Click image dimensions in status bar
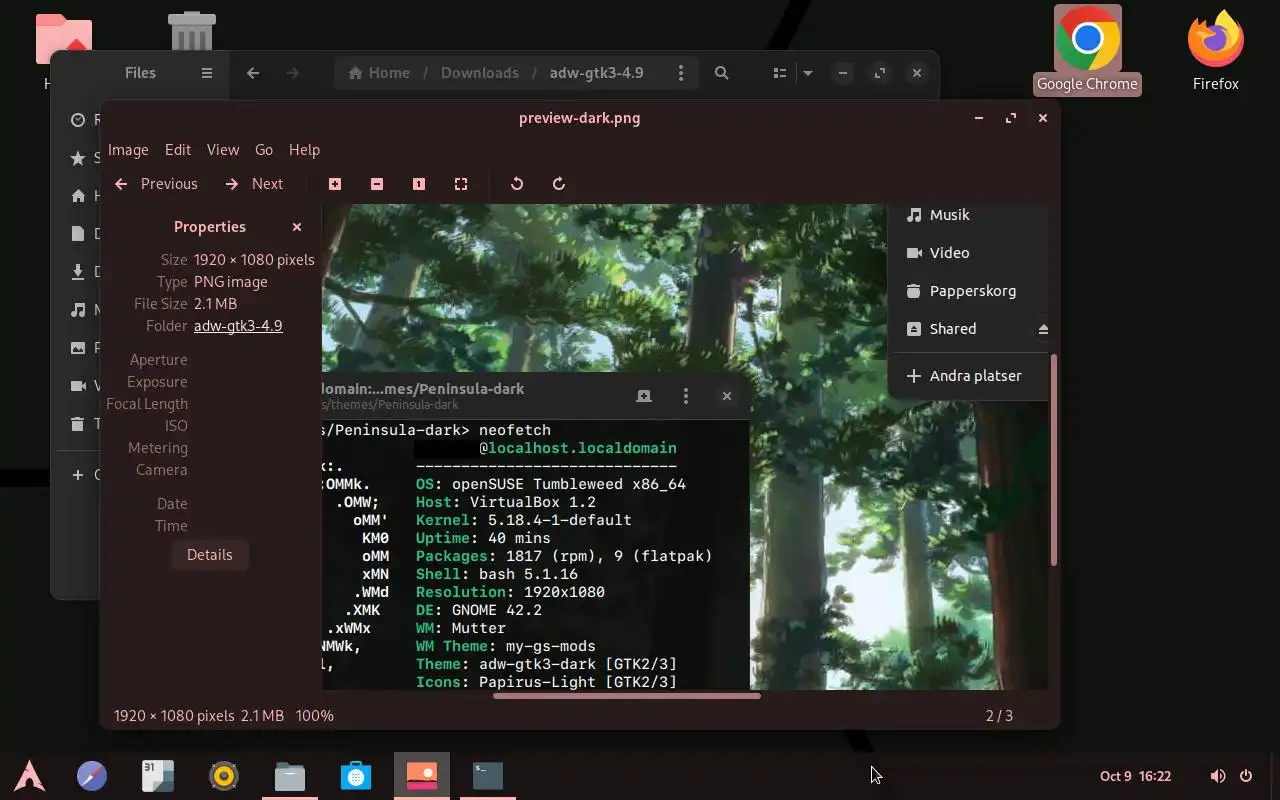 click(174, 716)
